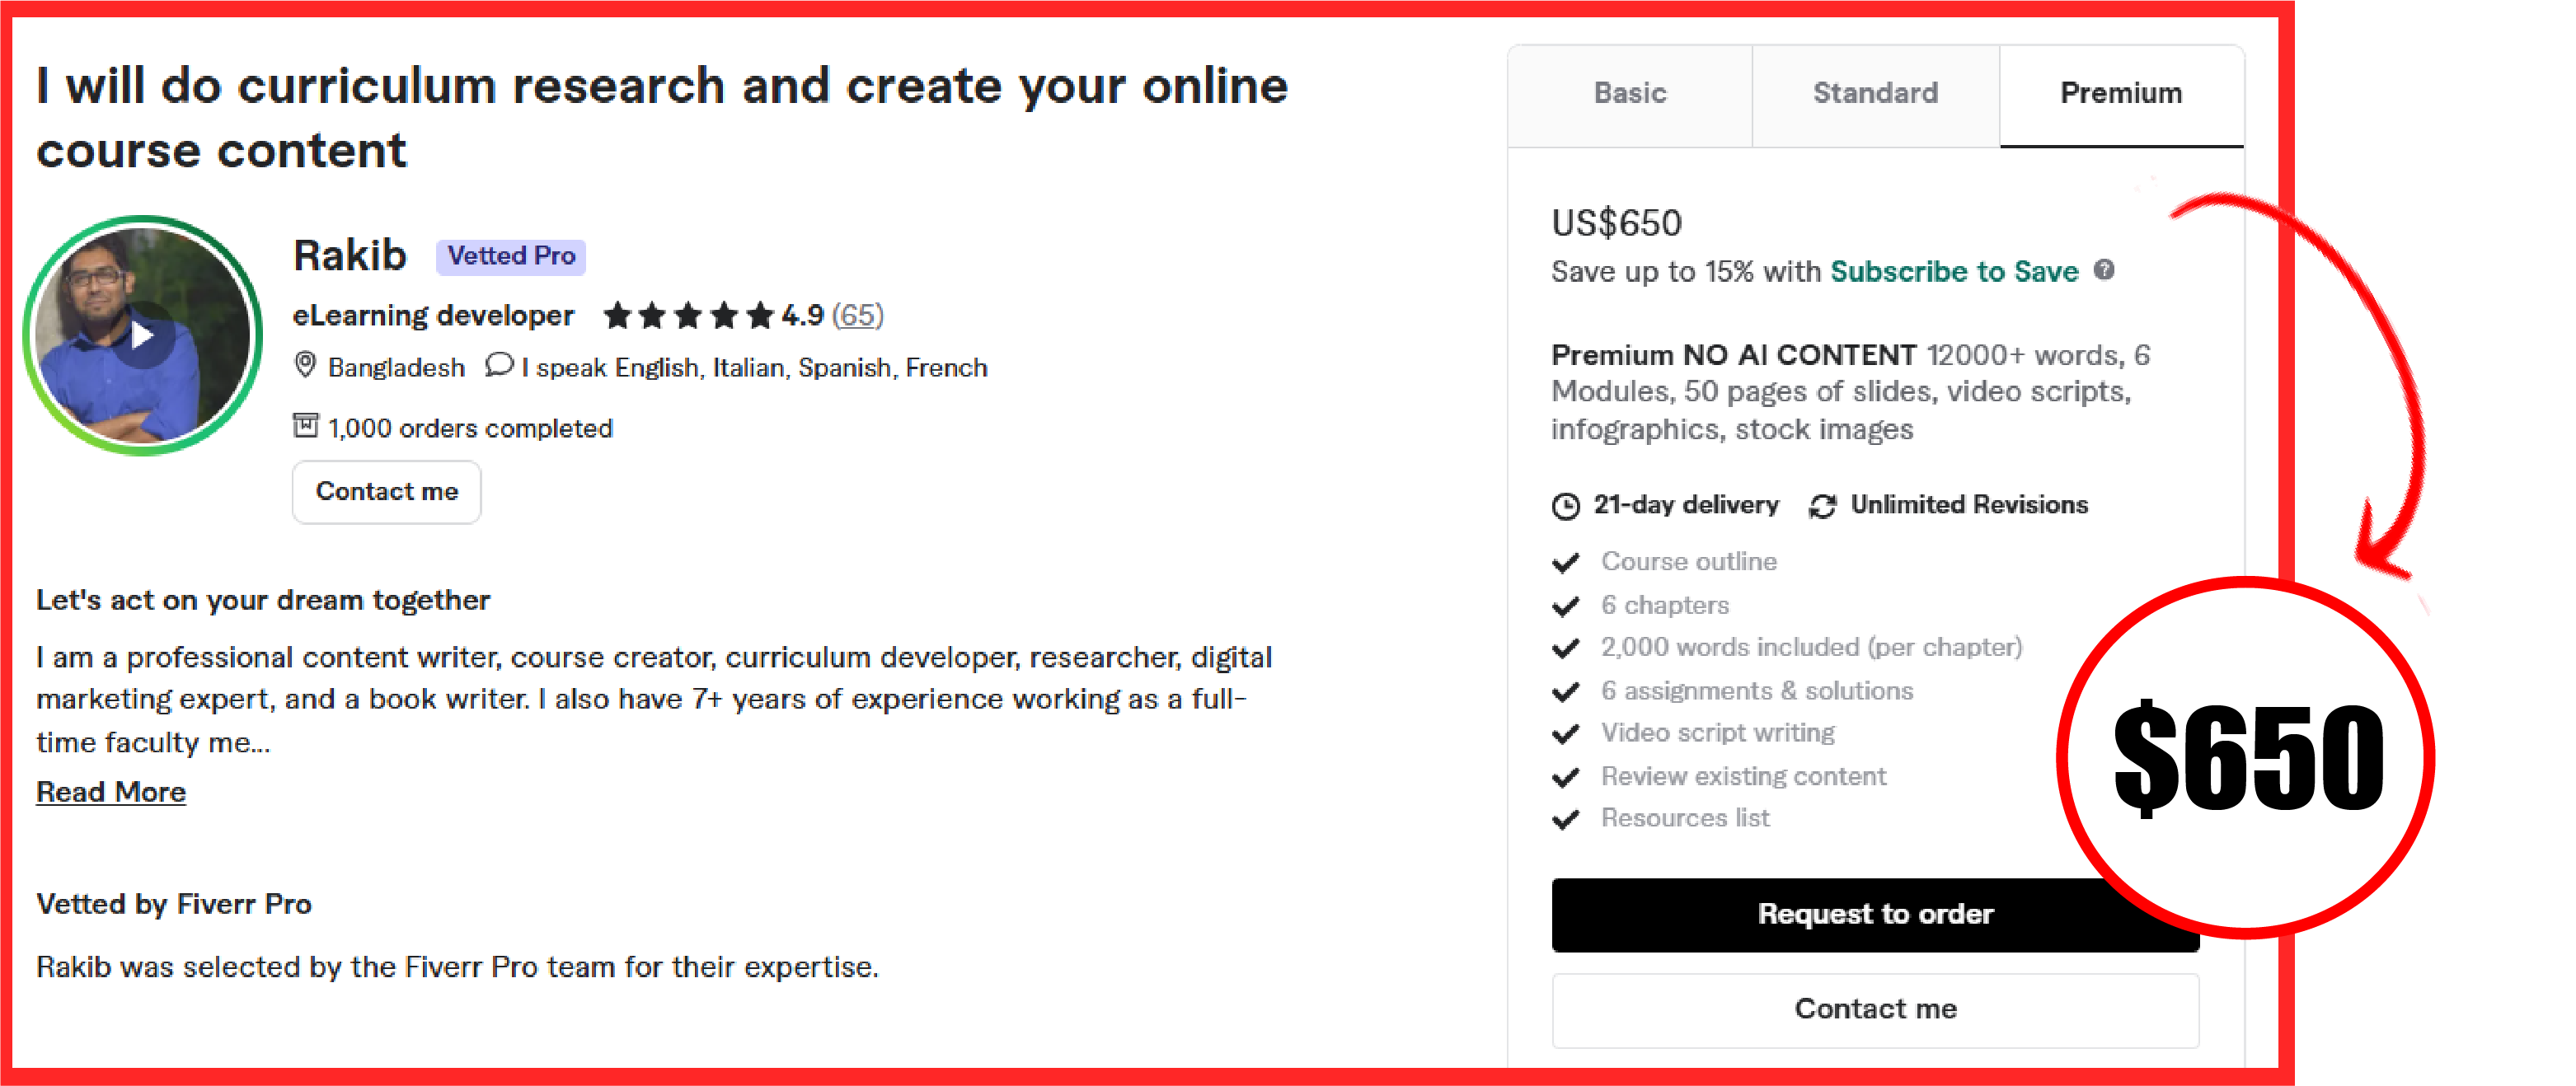Open the 65 reviews count link

858,316
